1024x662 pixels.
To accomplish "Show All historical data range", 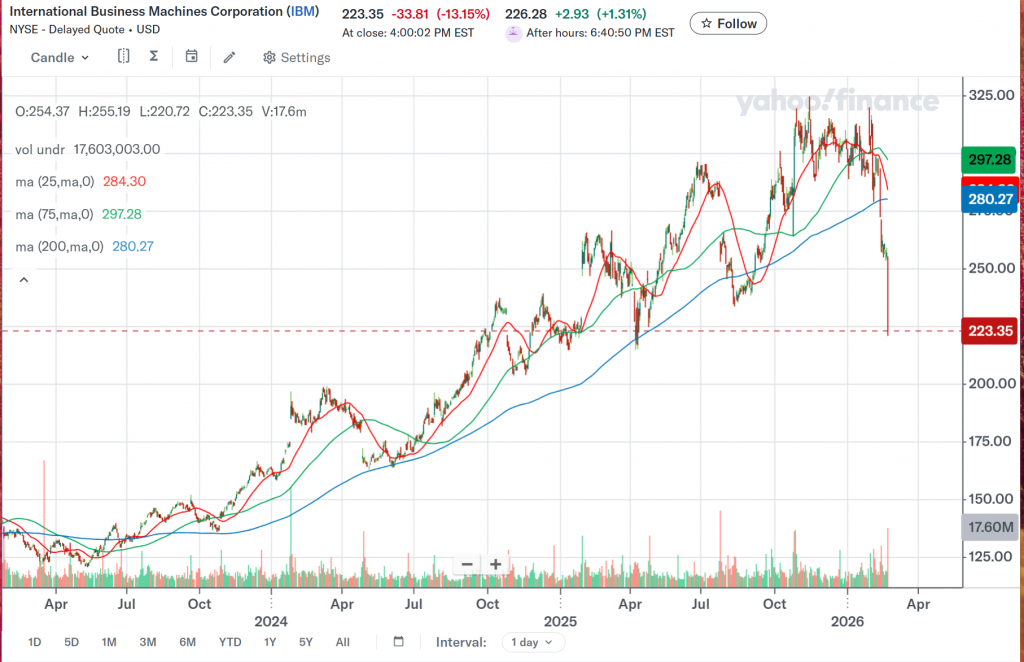I will (x=343, y=642).
